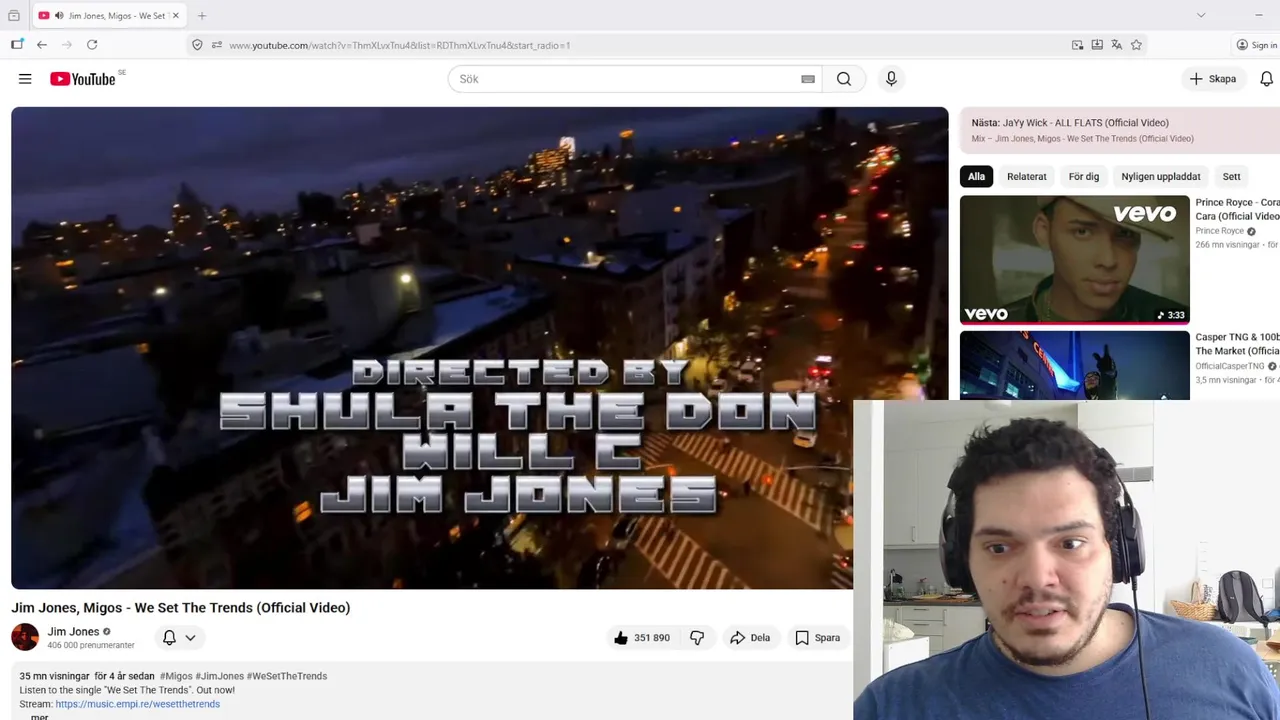Open the workspaces sidebar icon

coord(17,45)
